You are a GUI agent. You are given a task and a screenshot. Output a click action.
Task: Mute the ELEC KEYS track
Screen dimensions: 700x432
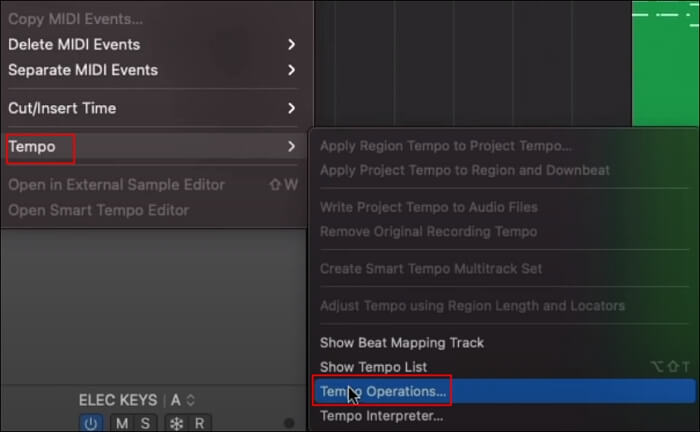(121, 423)
